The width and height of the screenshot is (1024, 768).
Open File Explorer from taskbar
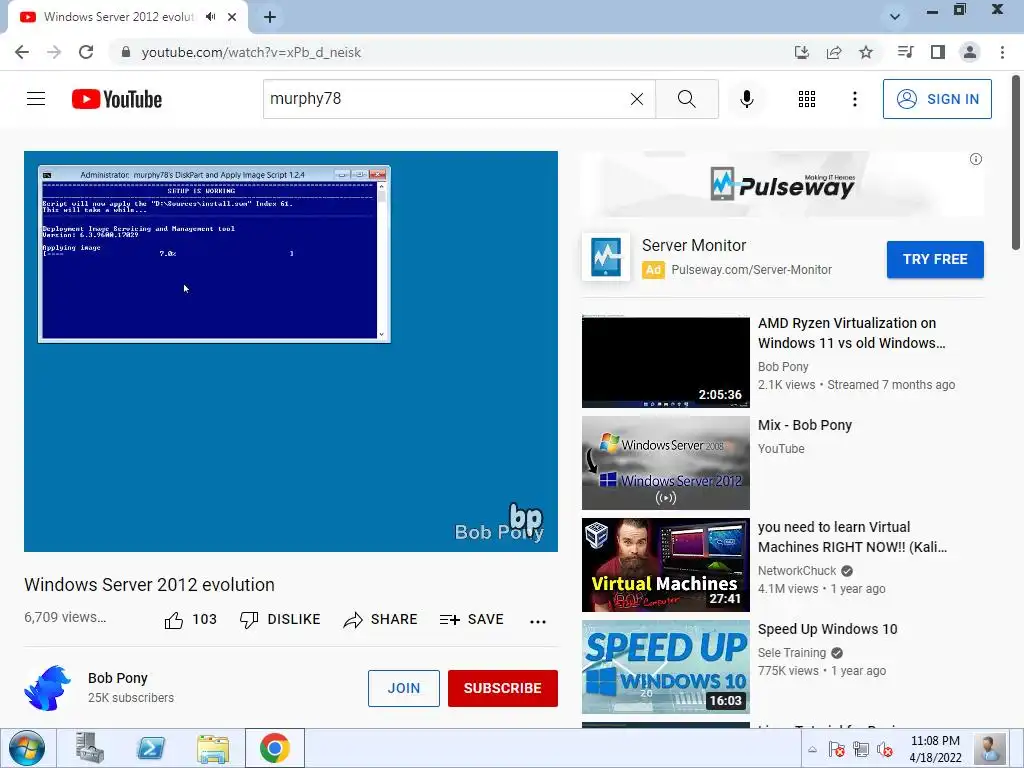pyautogui.click(x=212, y=748)
